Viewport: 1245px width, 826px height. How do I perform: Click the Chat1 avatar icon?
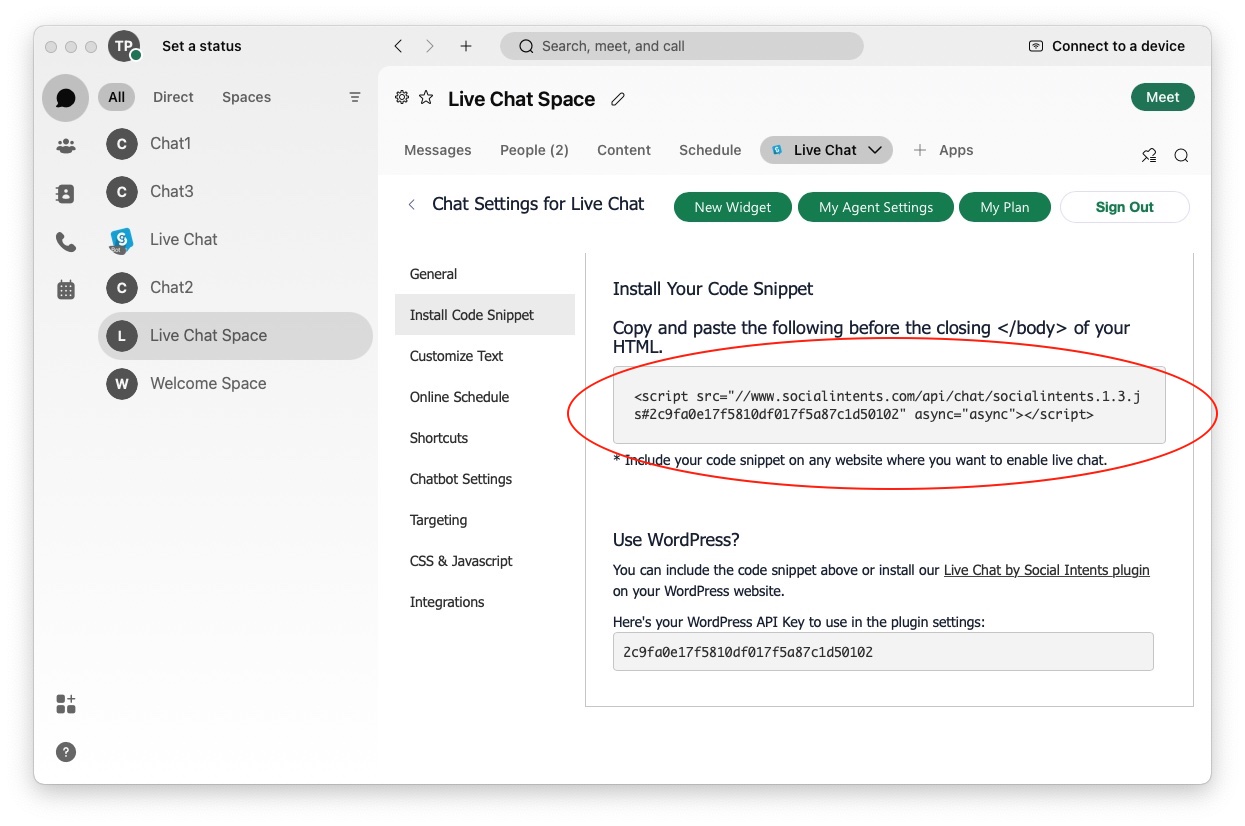121,144
